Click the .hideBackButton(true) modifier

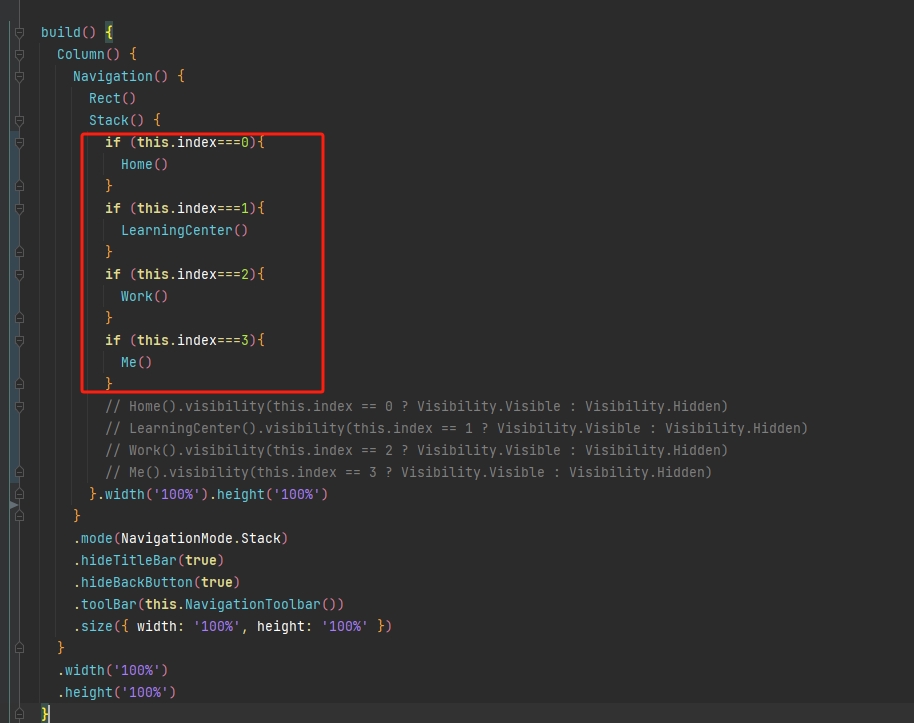coord(157,582)
